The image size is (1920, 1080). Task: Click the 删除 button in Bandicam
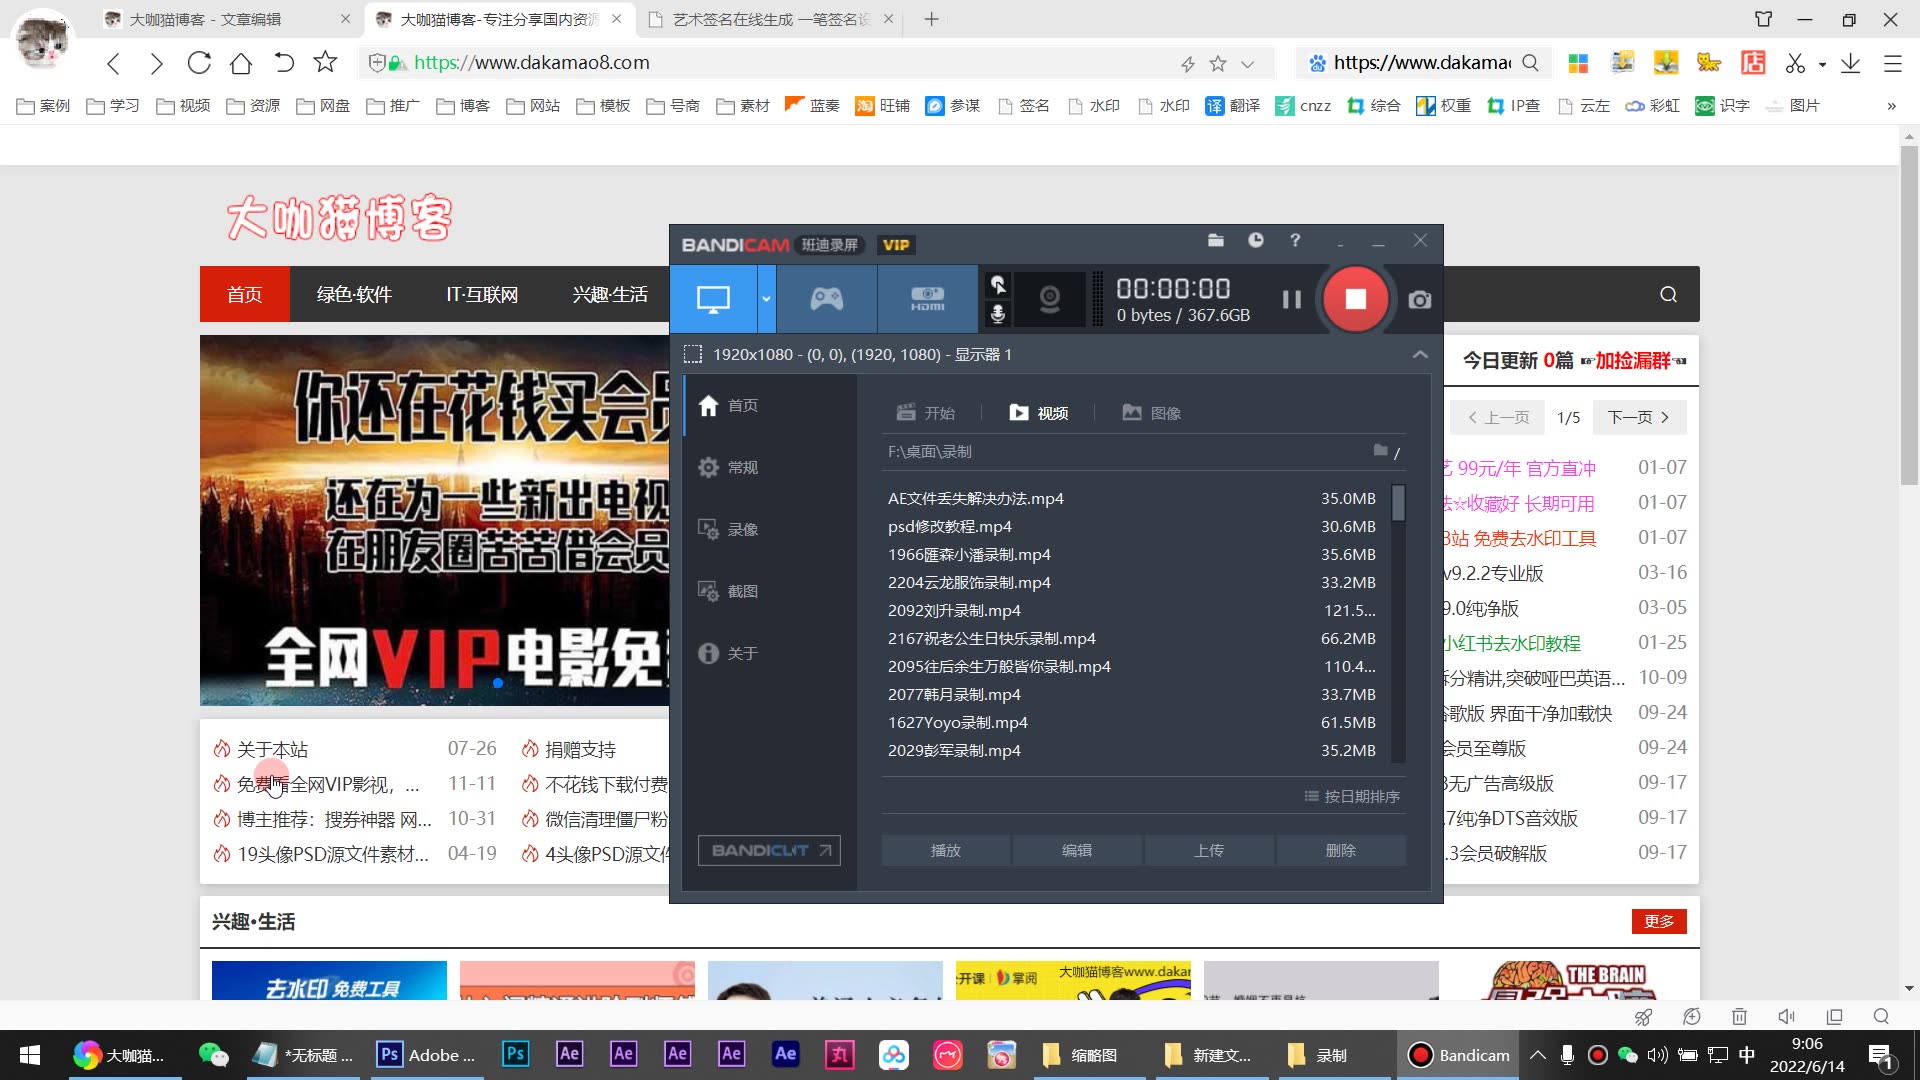pos(1341,850)
